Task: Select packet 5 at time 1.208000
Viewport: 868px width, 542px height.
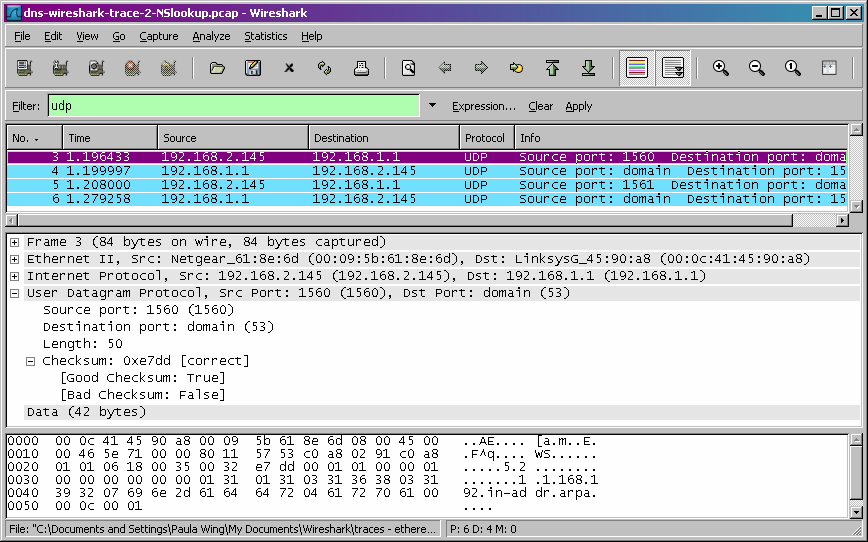Action: (427, 185)
